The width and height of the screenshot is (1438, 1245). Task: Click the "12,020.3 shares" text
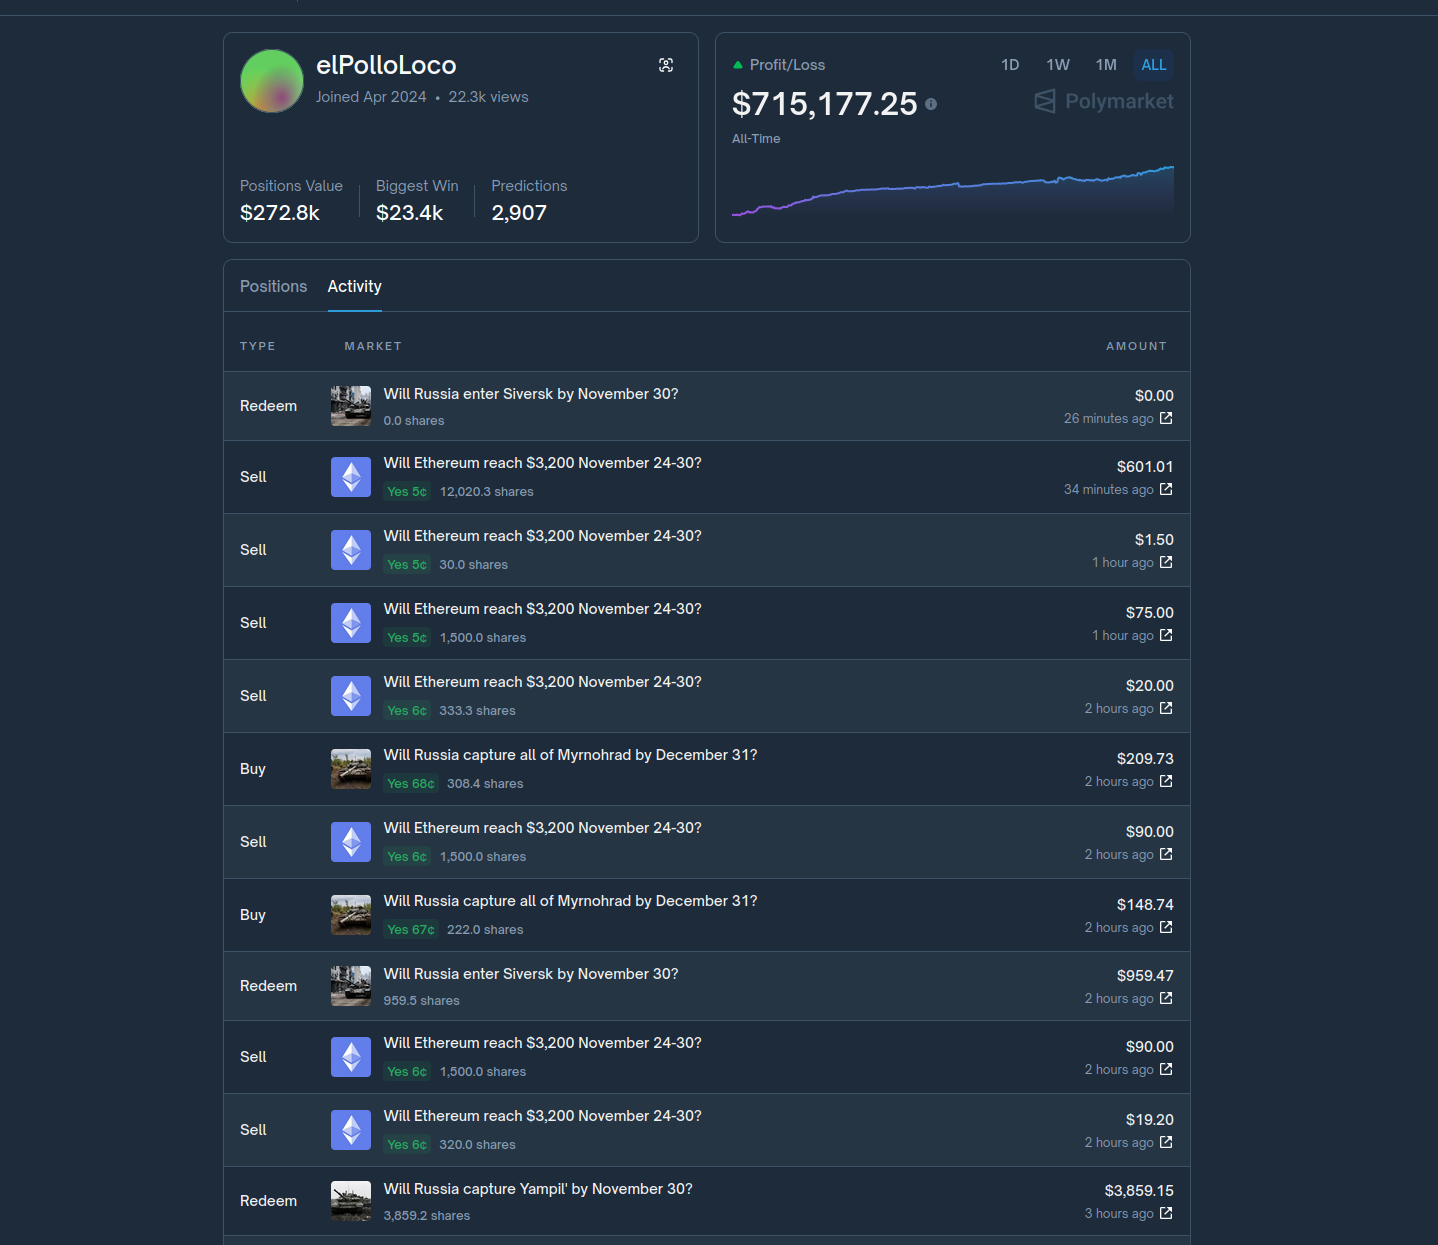point(487,492)
